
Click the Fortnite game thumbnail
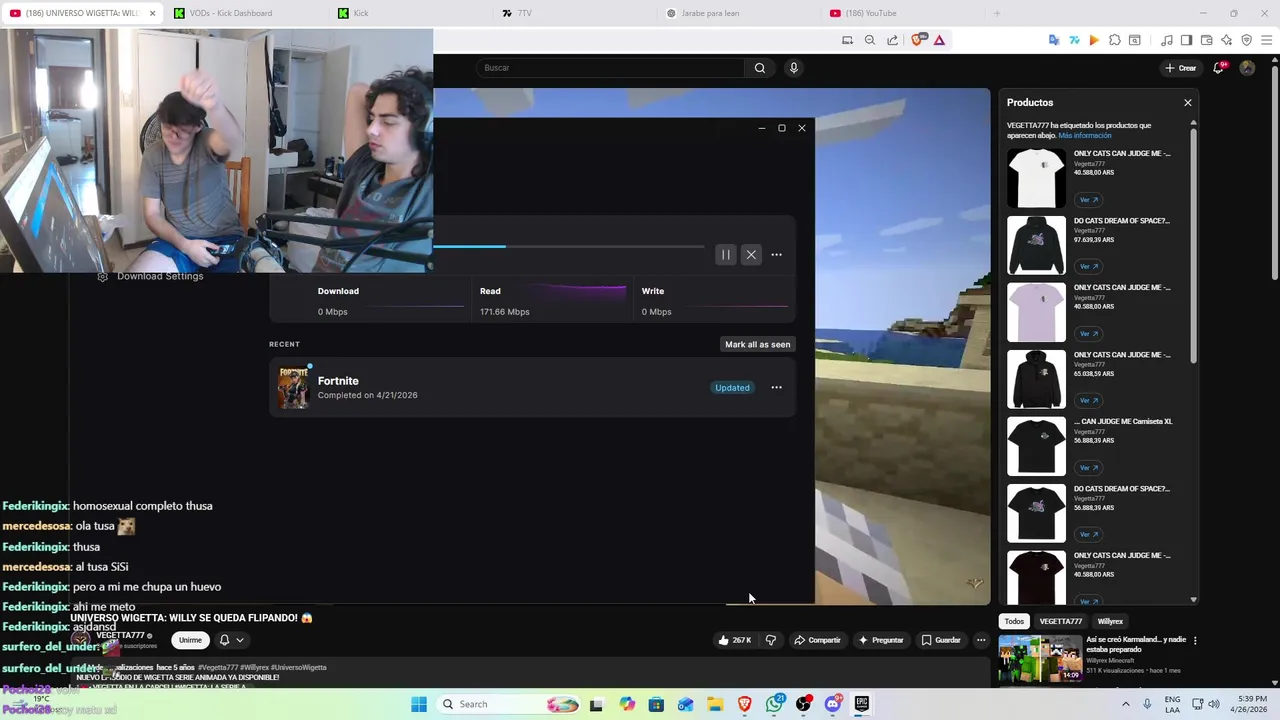click(x=294, y=387)
